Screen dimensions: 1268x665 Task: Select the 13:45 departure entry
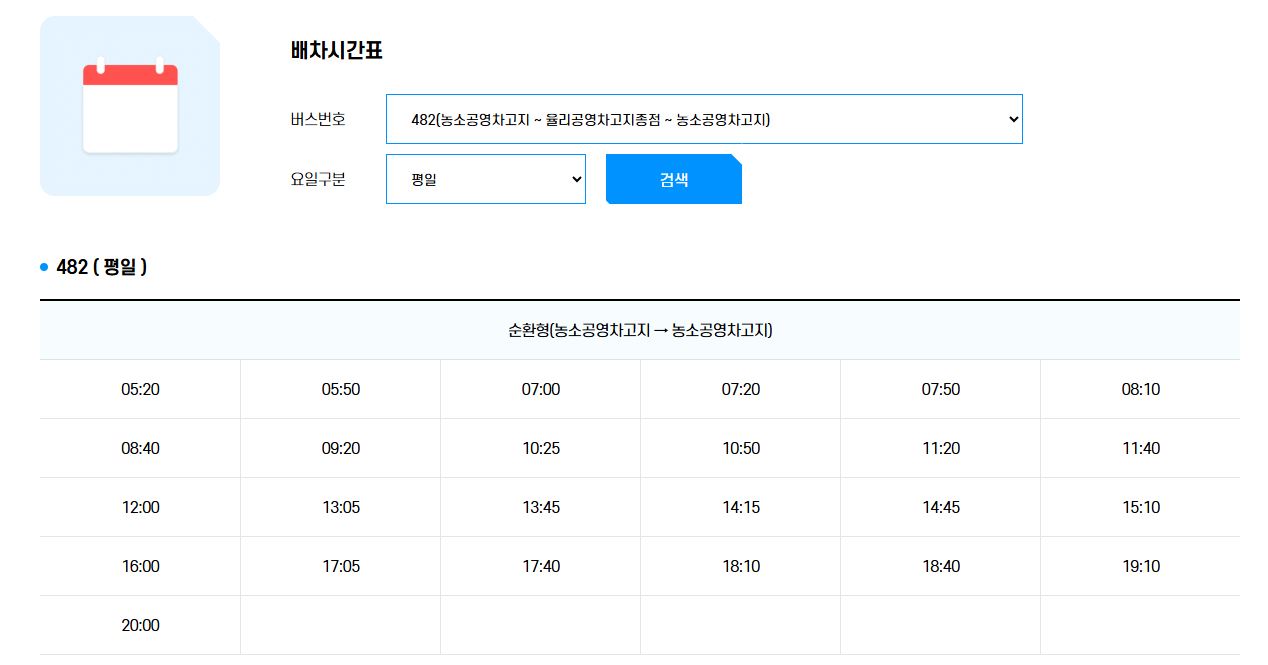540,507
